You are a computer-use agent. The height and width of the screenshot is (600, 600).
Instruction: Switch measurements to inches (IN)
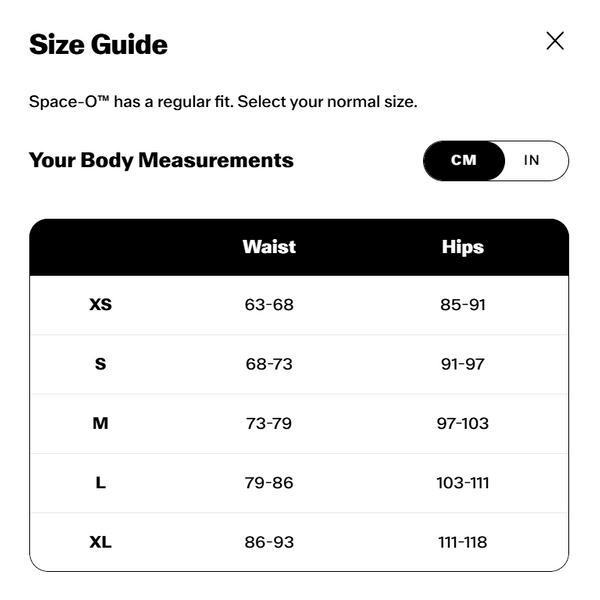click(x=532, y=160)
